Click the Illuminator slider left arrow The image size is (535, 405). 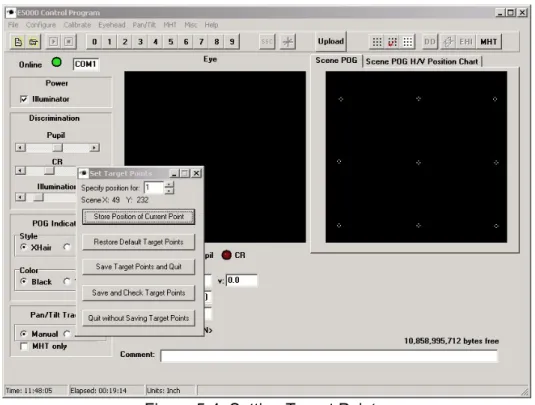coord(20,197)
